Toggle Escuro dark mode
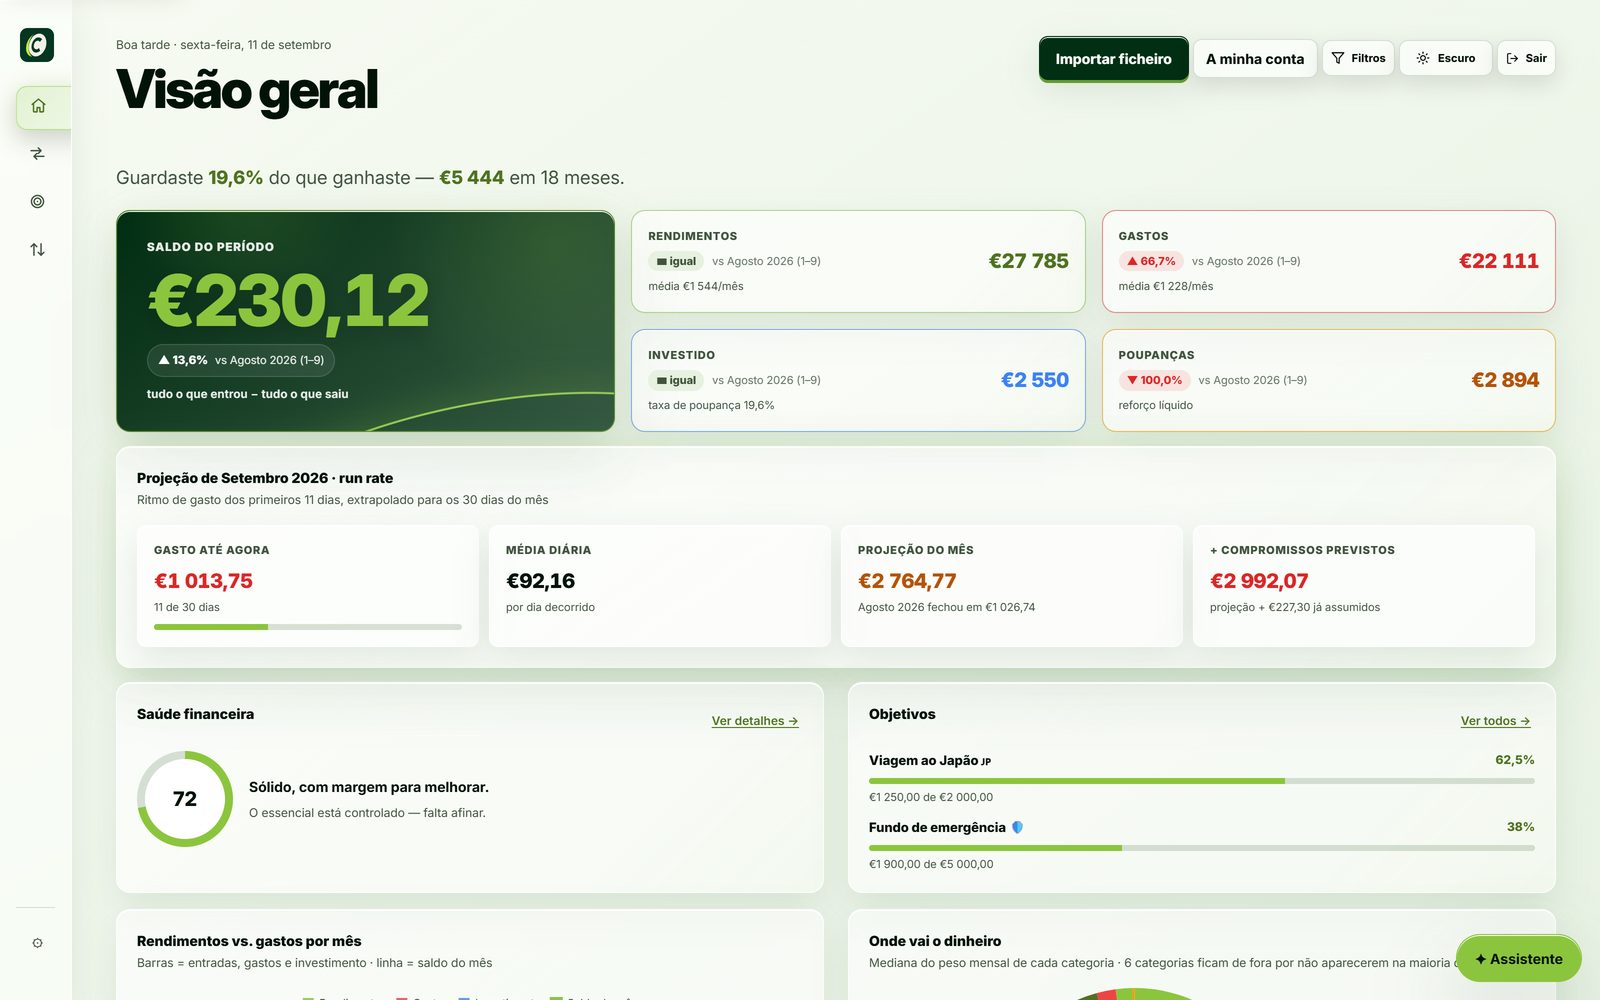Image resolution: width=1600 pixels, height=1000 pixels. (1446, 58)
